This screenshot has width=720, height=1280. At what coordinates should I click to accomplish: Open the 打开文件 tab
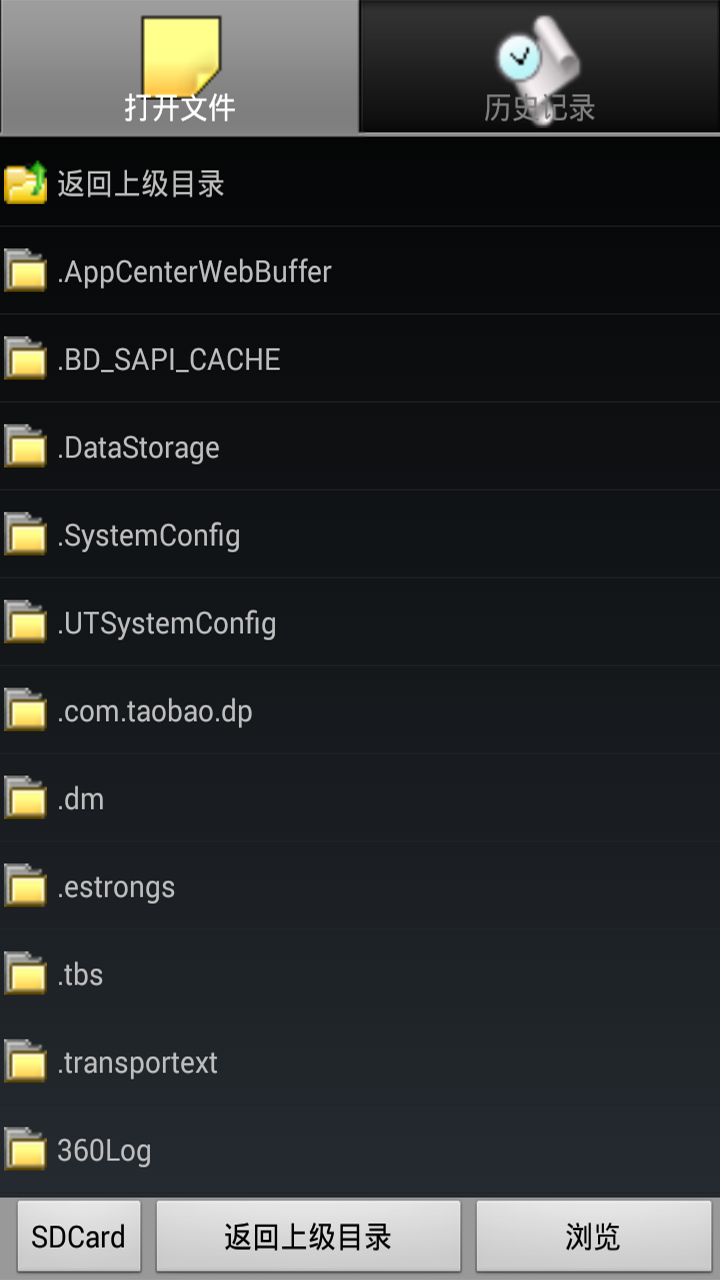pyautogui.click(x=180, y=66)
